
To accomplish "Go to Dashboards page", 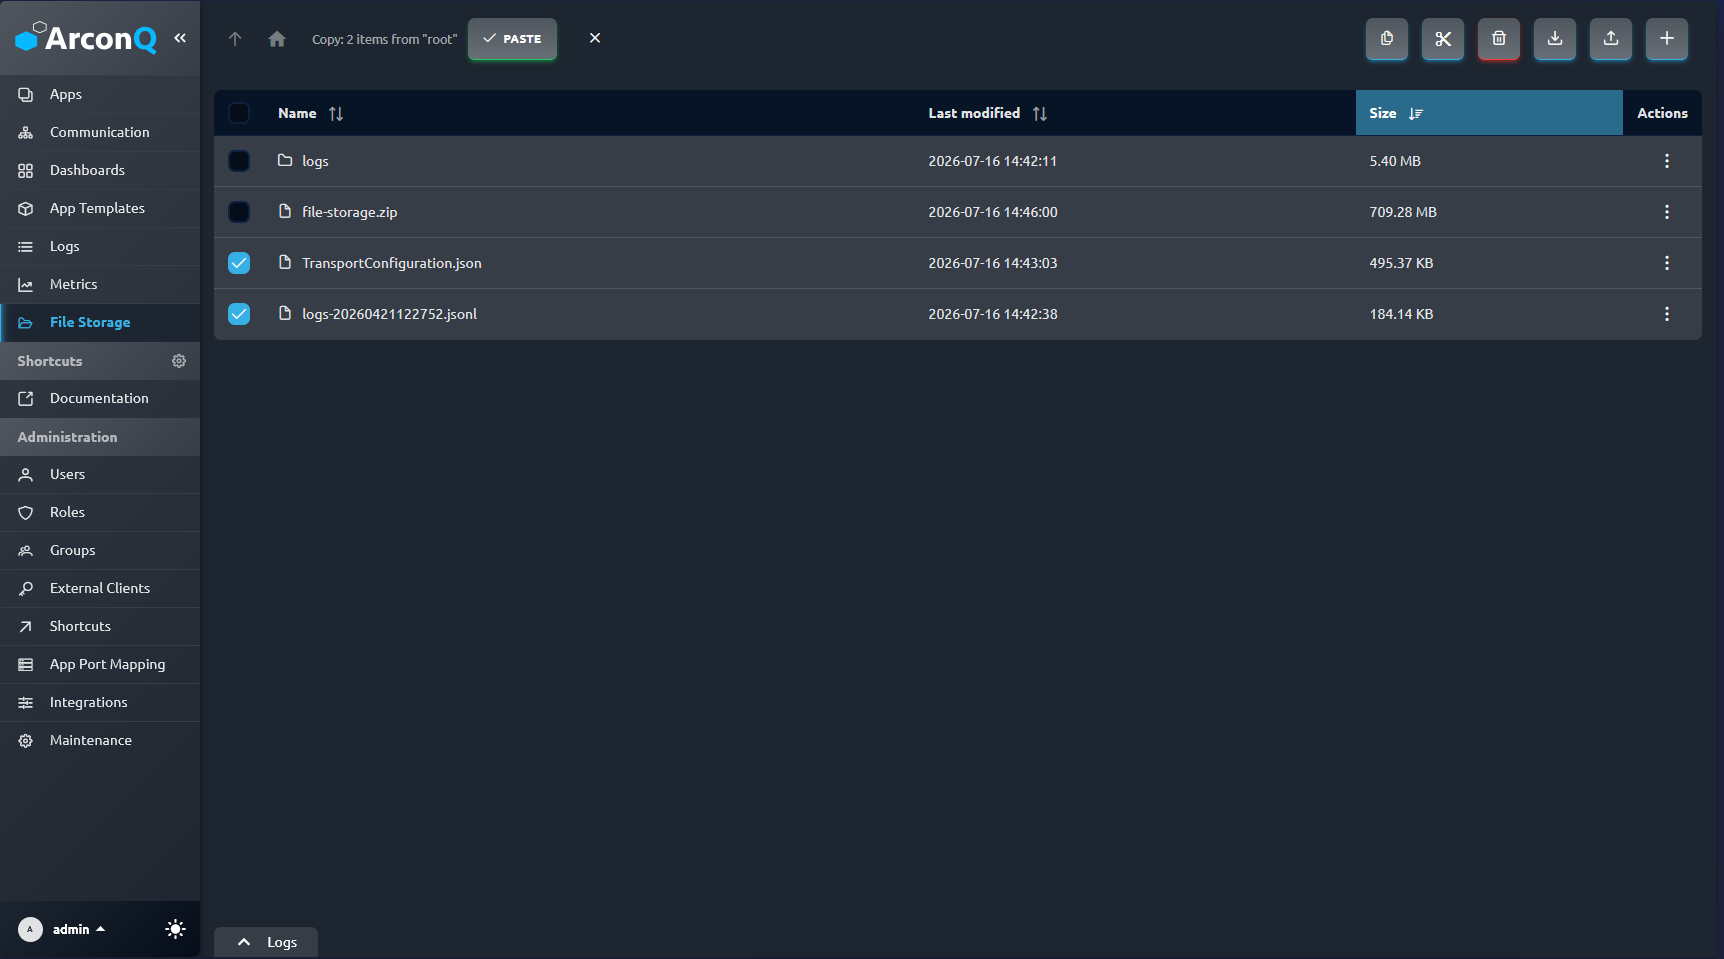I will point(100,170).
